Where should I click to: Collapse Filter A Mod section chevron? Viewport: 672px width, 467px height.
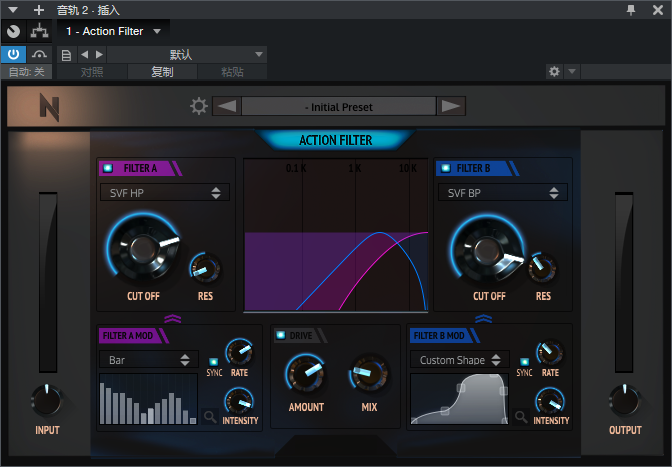tap(173, 318)
